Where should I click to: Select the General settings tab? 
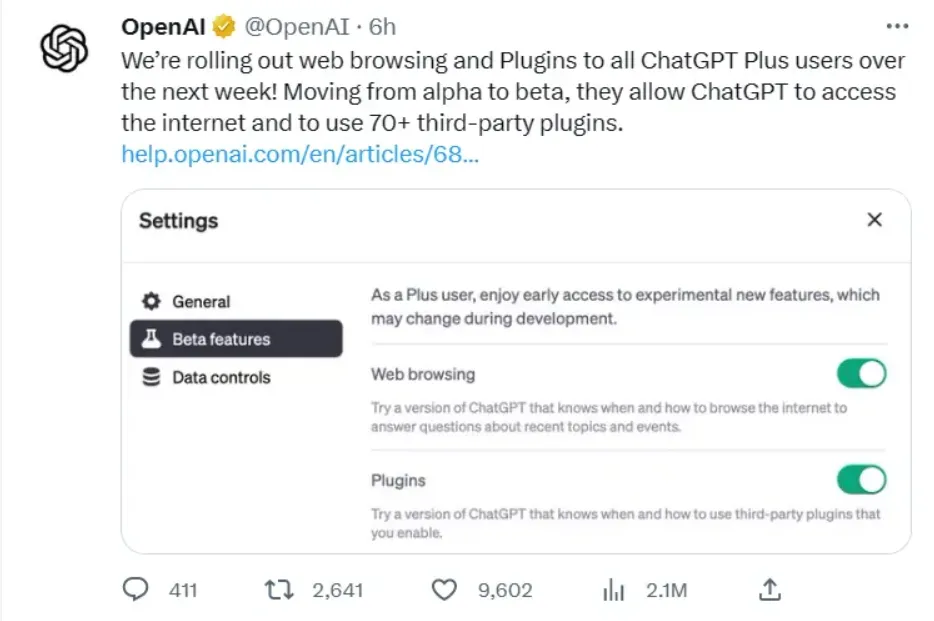[201, 301]
